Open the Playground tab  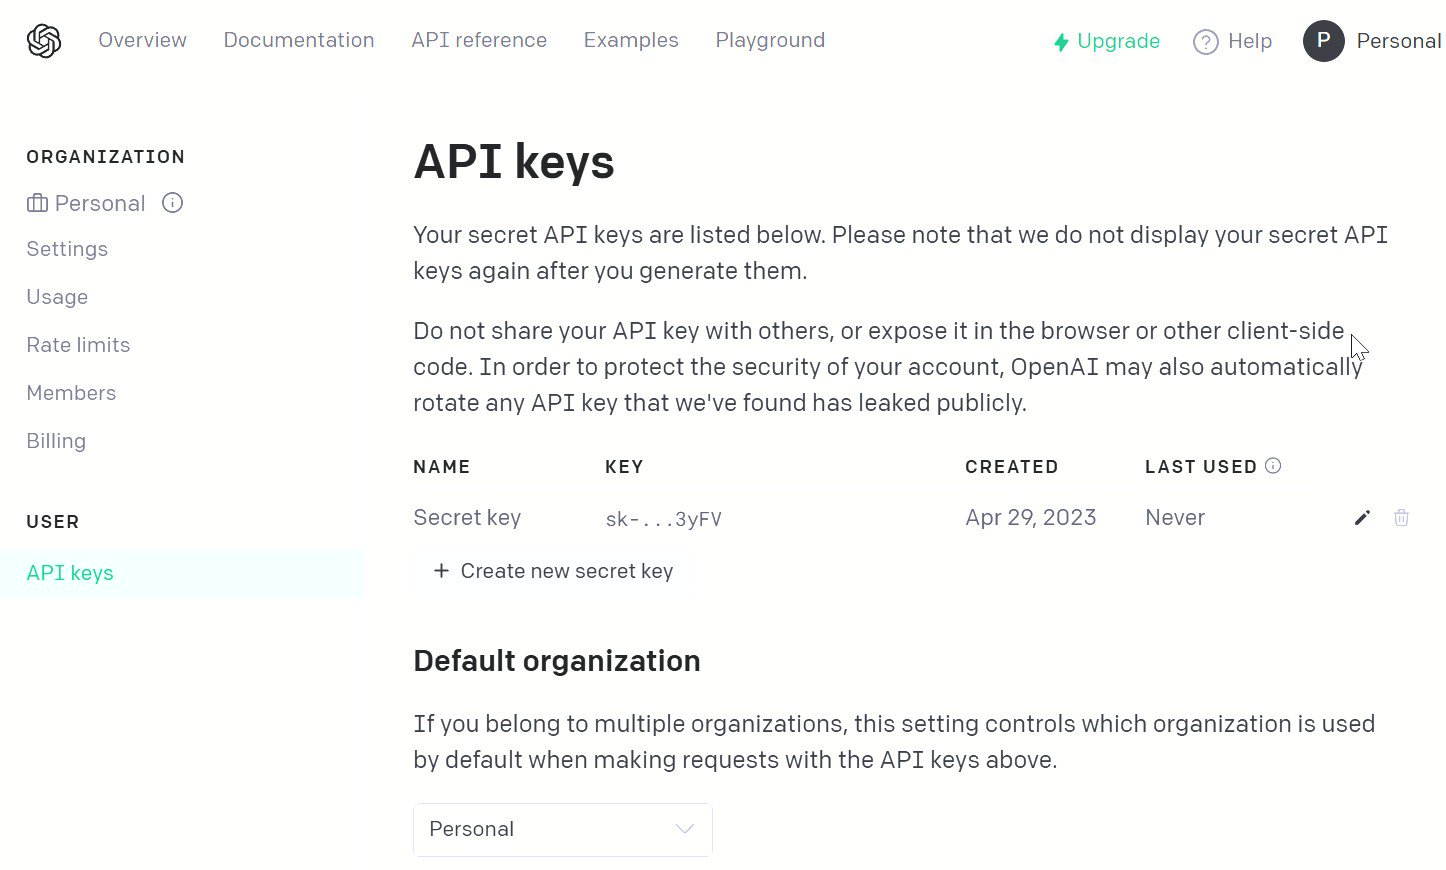click(770, 40)
